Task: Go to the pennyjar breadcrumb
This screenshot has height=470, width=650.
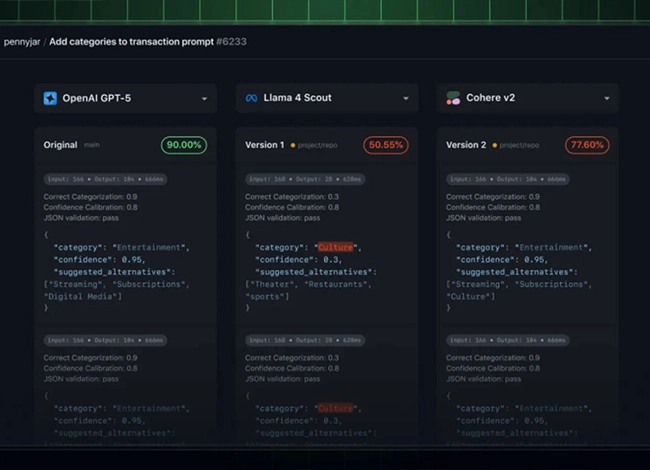Action: click(22, 42)
